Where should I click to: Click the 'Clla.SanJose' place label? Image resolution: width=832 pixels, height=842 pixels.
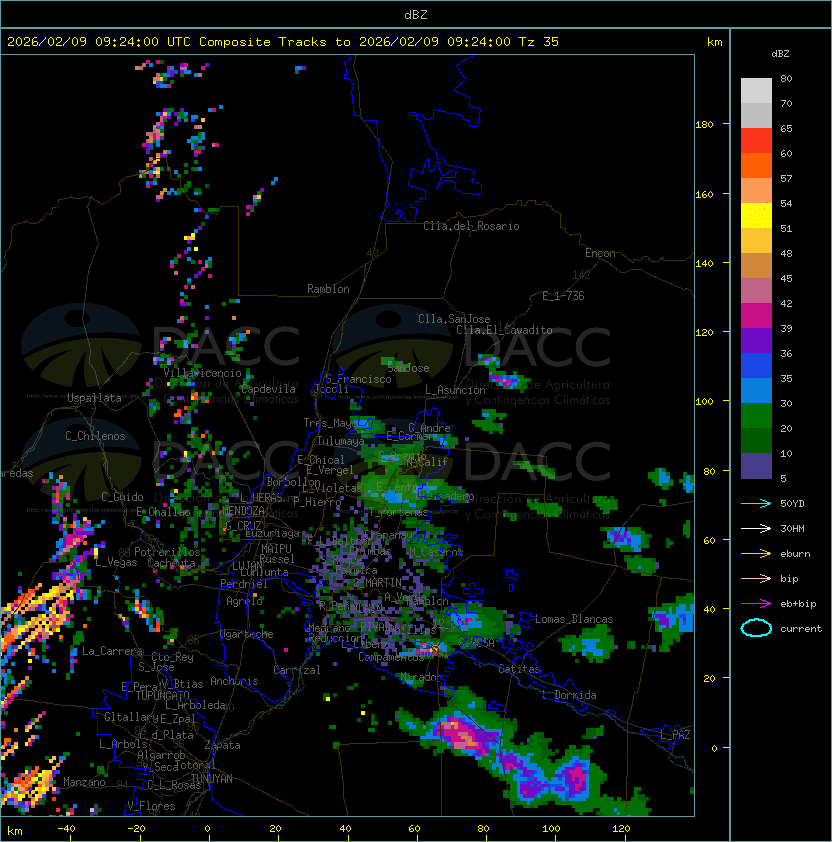point(454,319)
